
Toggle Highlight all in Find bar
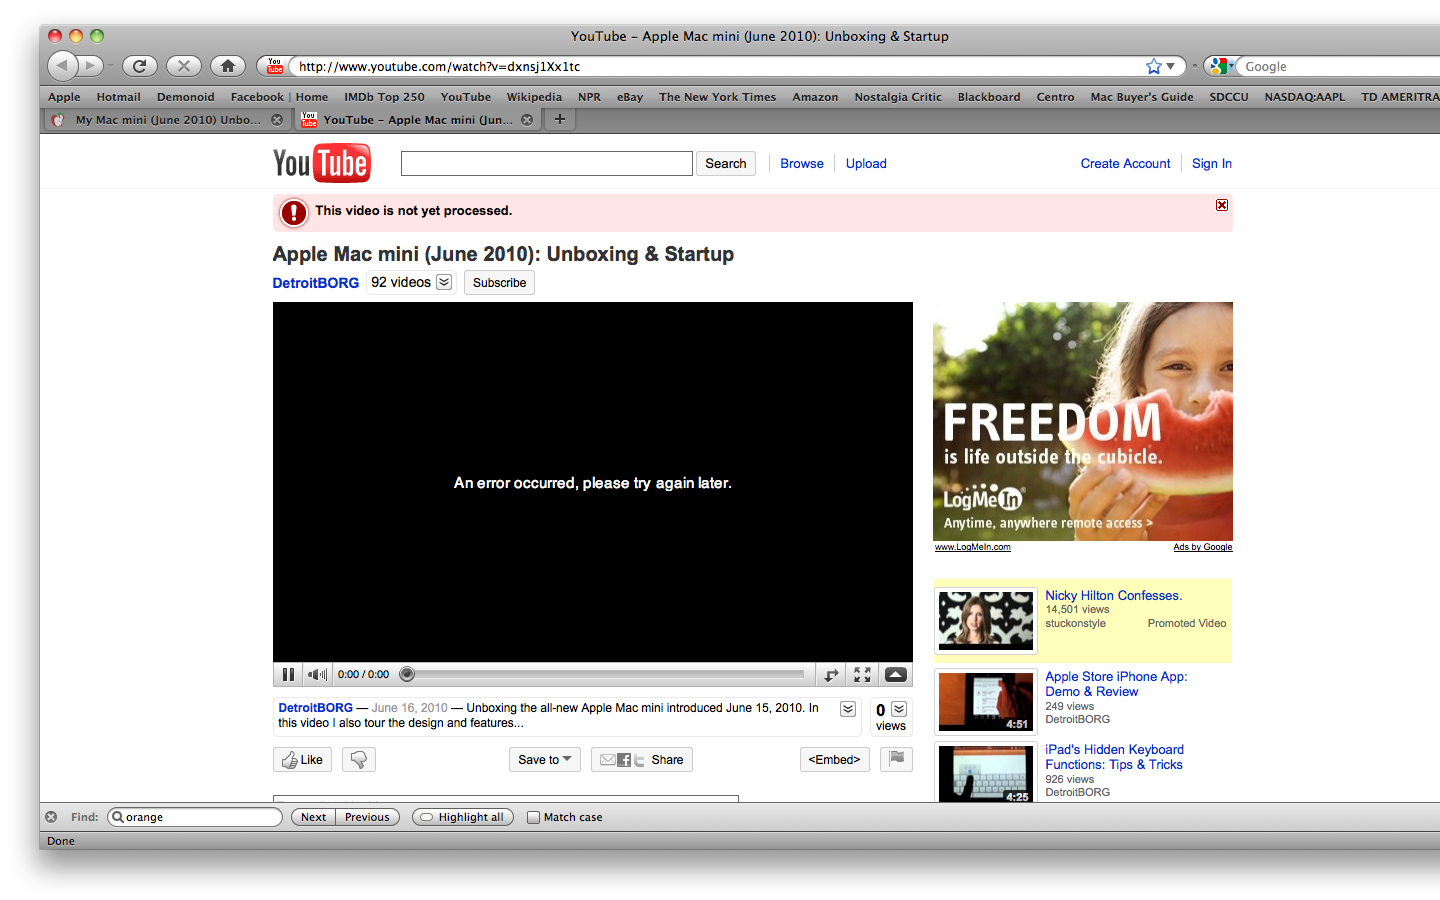(463, 817)
